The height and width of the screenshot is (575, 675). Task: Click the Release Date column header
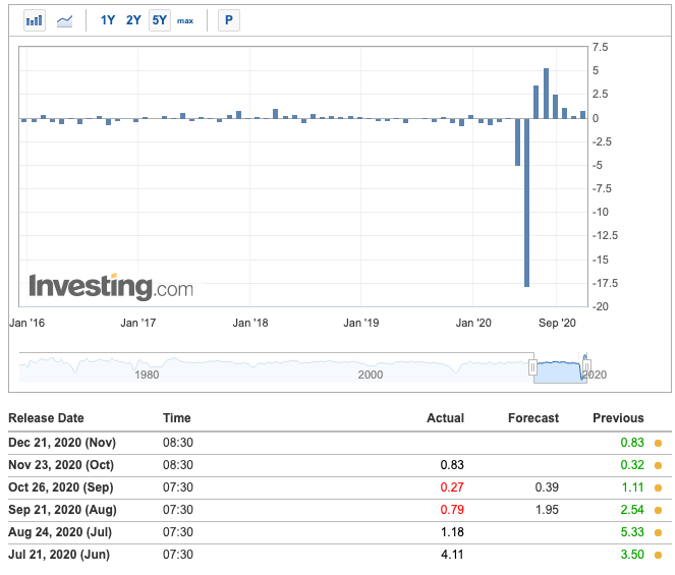[x=46, y=418]
